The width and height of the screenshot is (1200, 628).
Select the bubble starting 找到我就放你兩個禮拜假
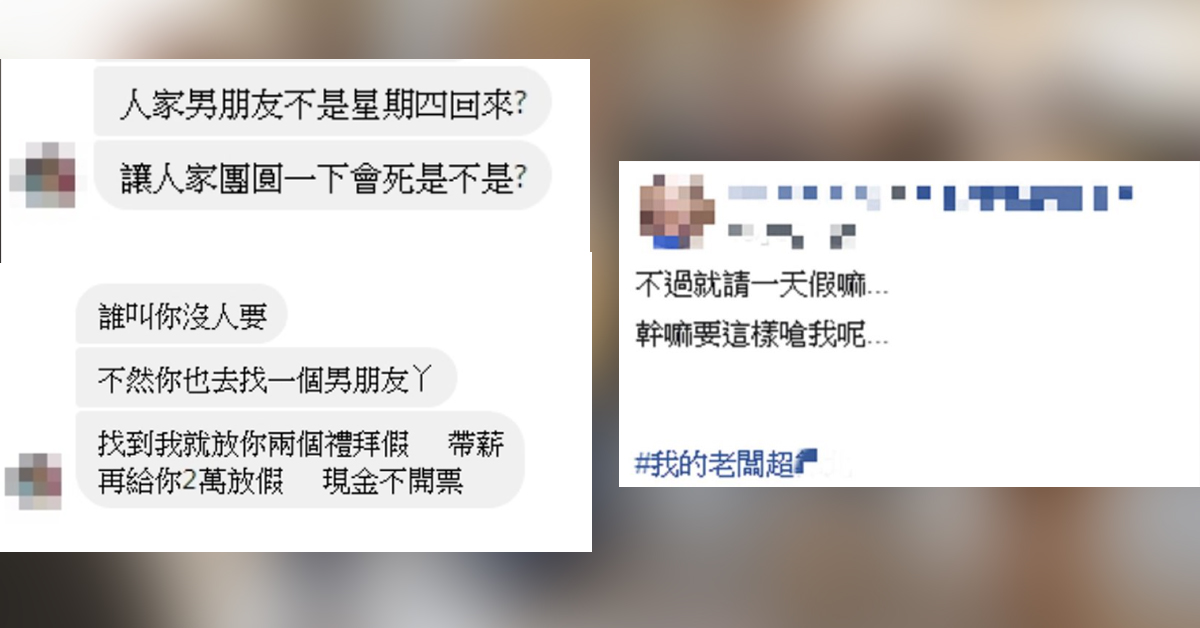point(300,460)
